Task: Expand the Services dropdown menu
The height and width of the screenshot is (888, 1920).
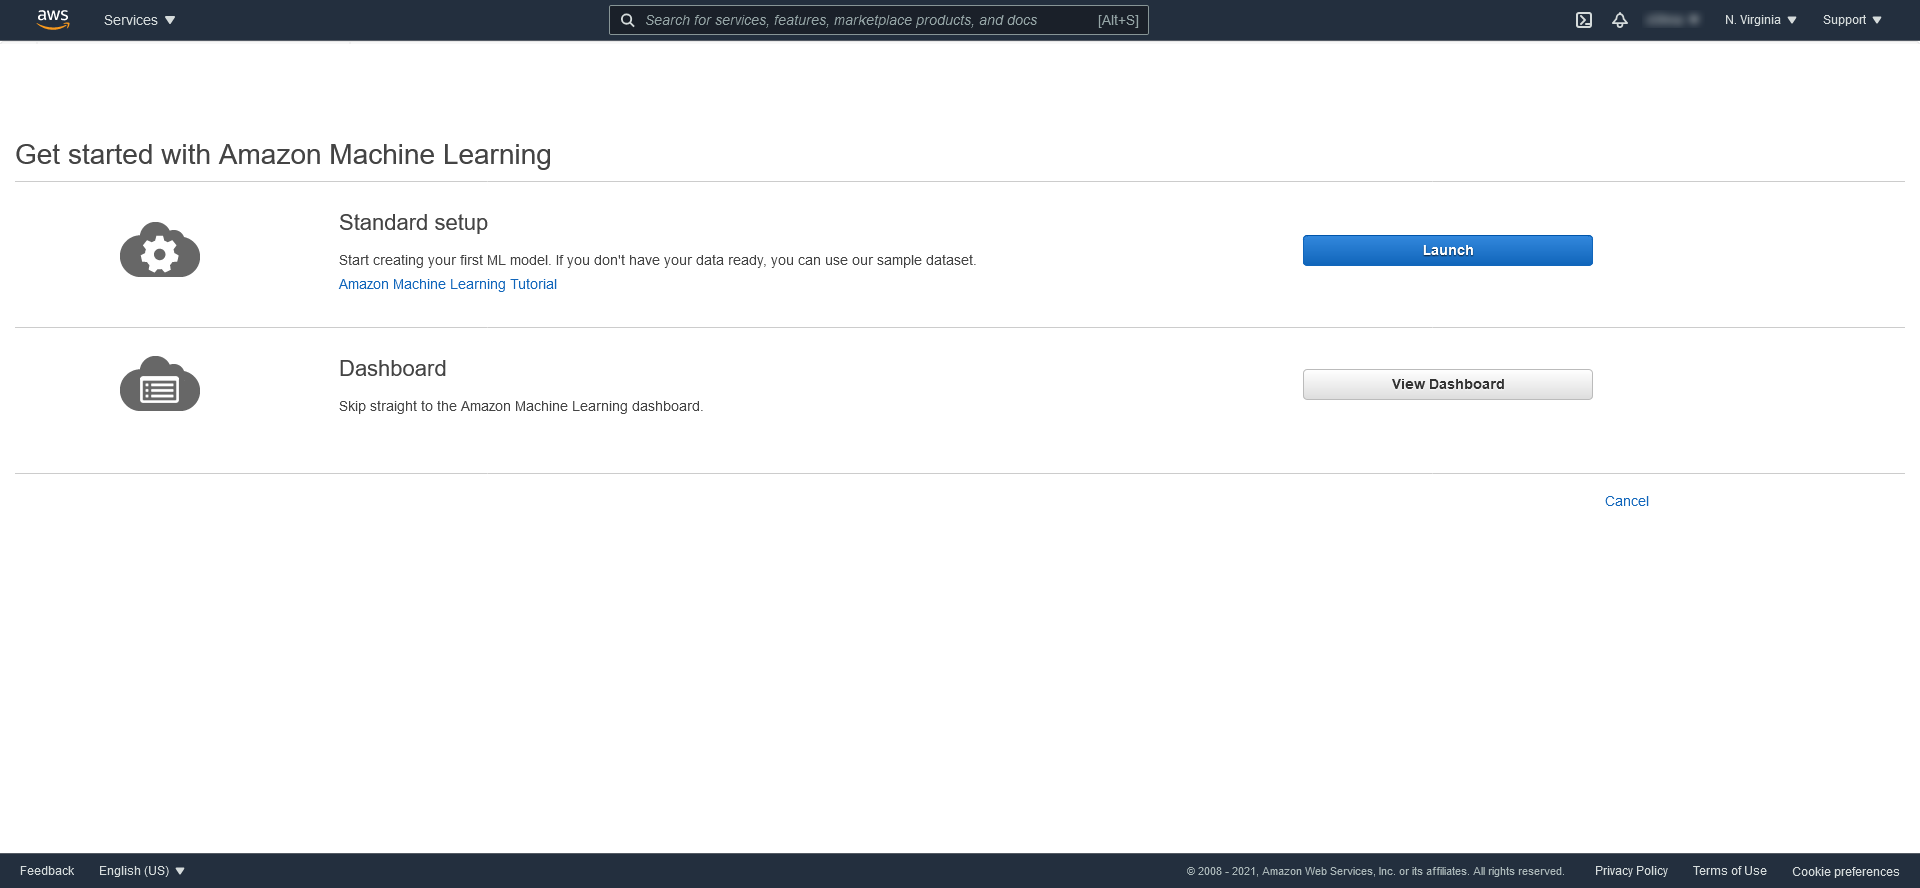Action: [140, 20]
